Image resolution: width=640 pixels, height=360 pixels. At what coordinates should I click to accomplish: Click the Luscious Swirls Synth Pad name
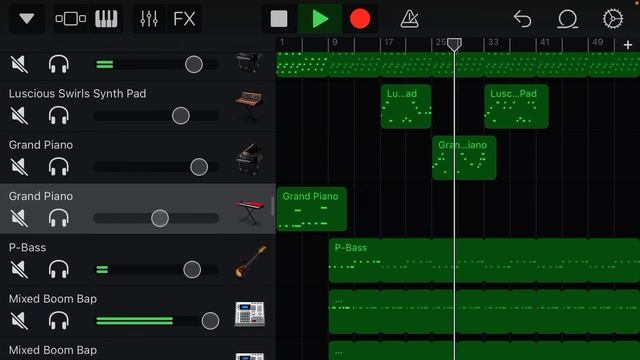click(x=78, y=93)
